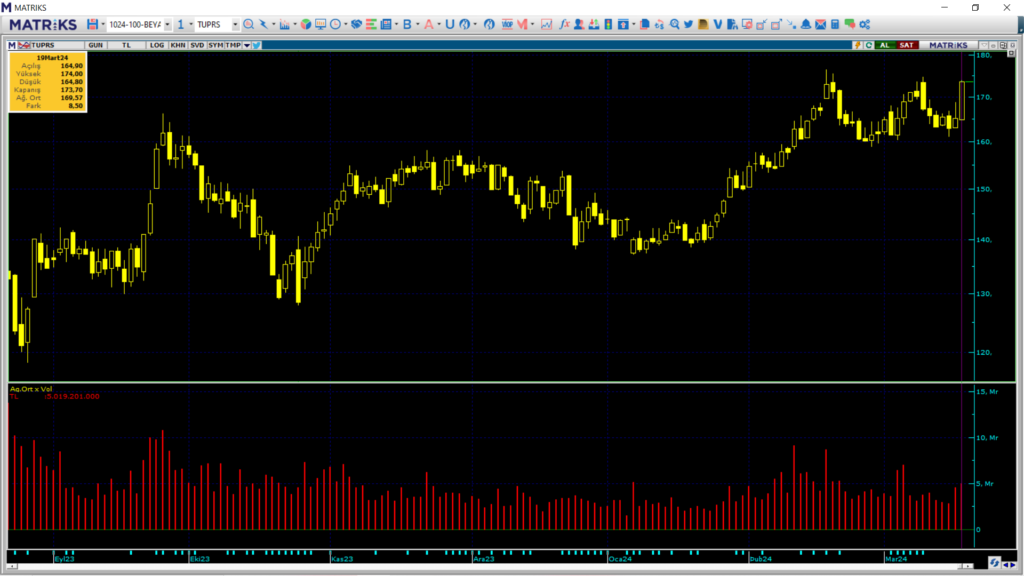1024x576 pixels.
Task: Click the TUPRS symbol label in the chart header
Action: 43,45
